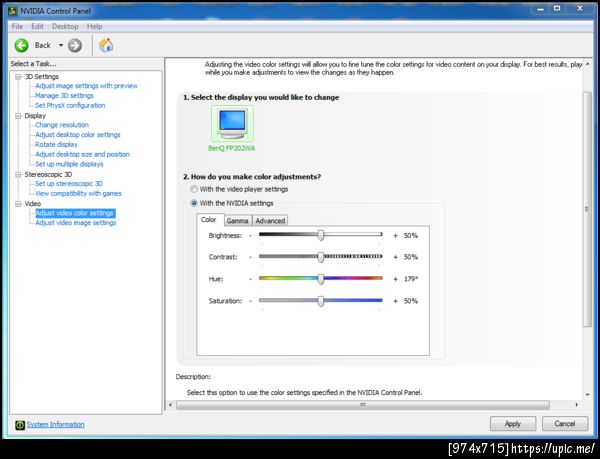
Task: Click the Hue slider thumb
Action: pyautogui.click(x=321, y=279)
